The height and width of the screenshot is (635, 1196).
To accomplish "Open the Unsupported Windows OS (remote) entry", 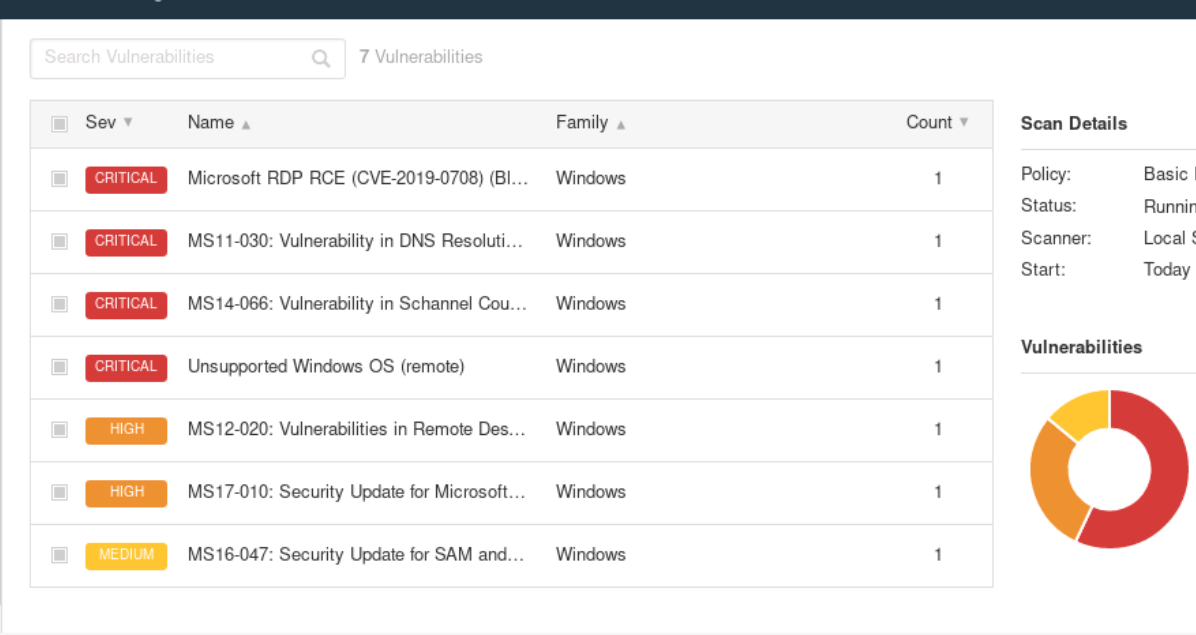I will coord(326,367).
